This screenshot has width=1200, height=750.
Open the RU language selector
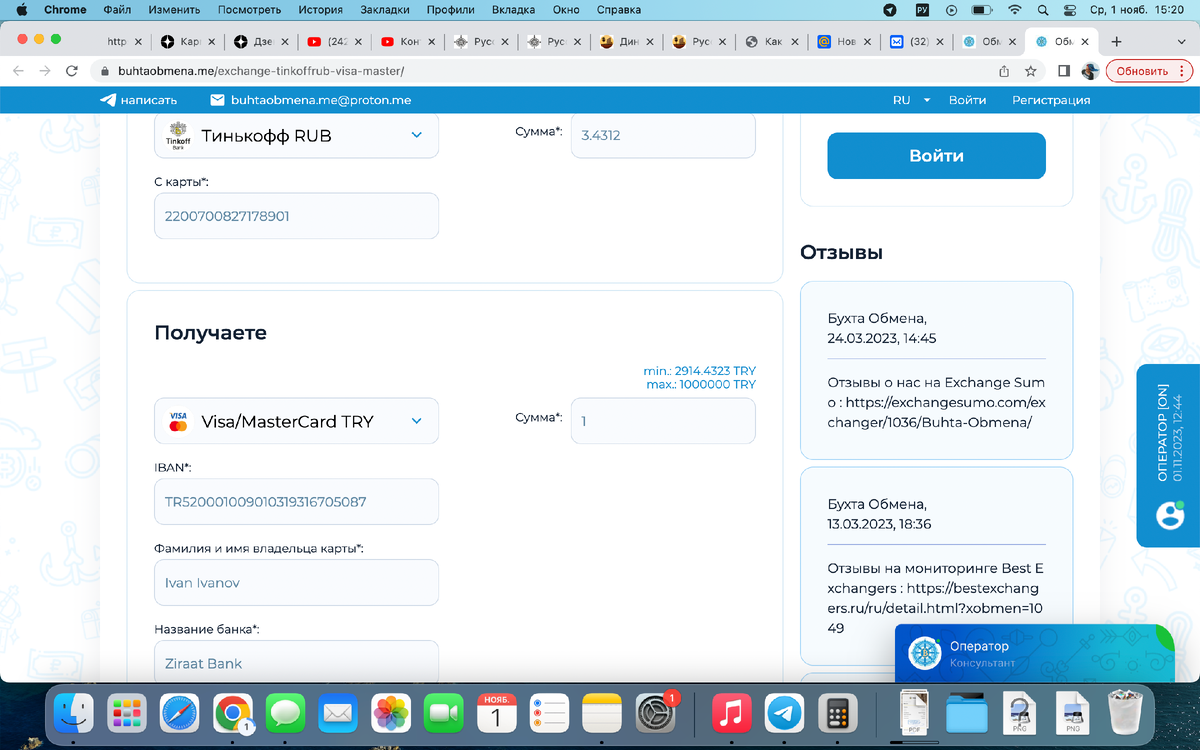pos(911,100)
